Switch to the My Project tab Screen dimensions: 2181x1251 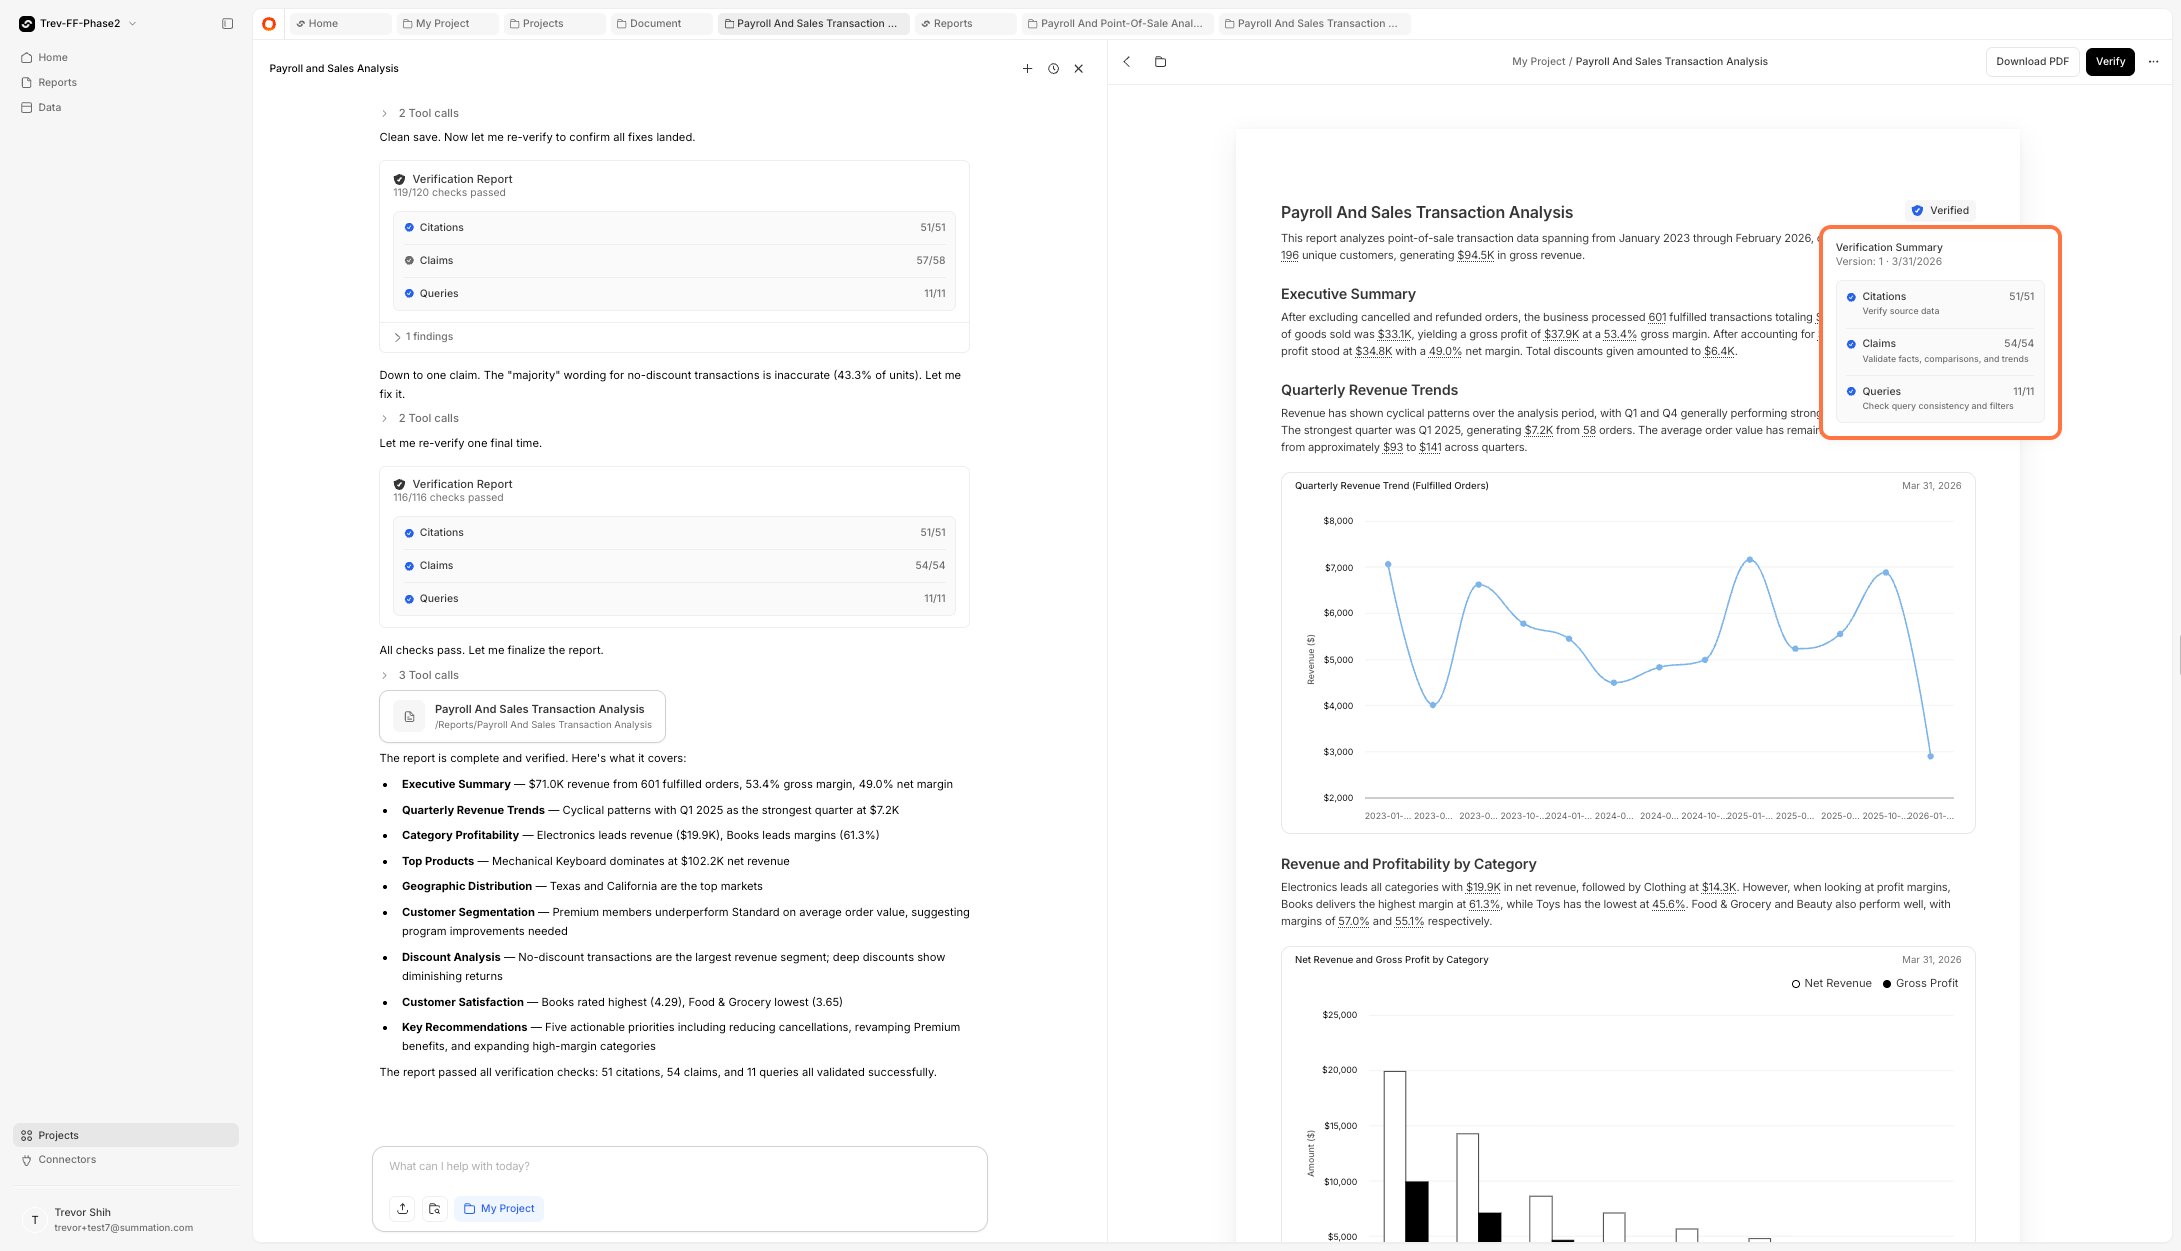446,23
